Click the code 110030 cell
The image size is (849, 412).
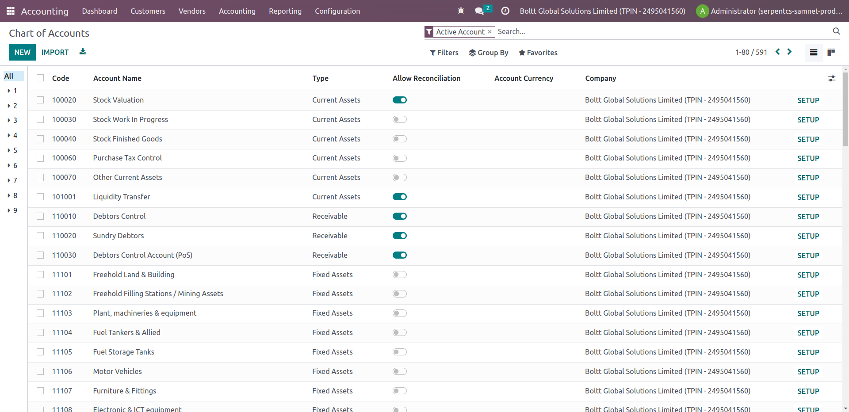[64, 255]
